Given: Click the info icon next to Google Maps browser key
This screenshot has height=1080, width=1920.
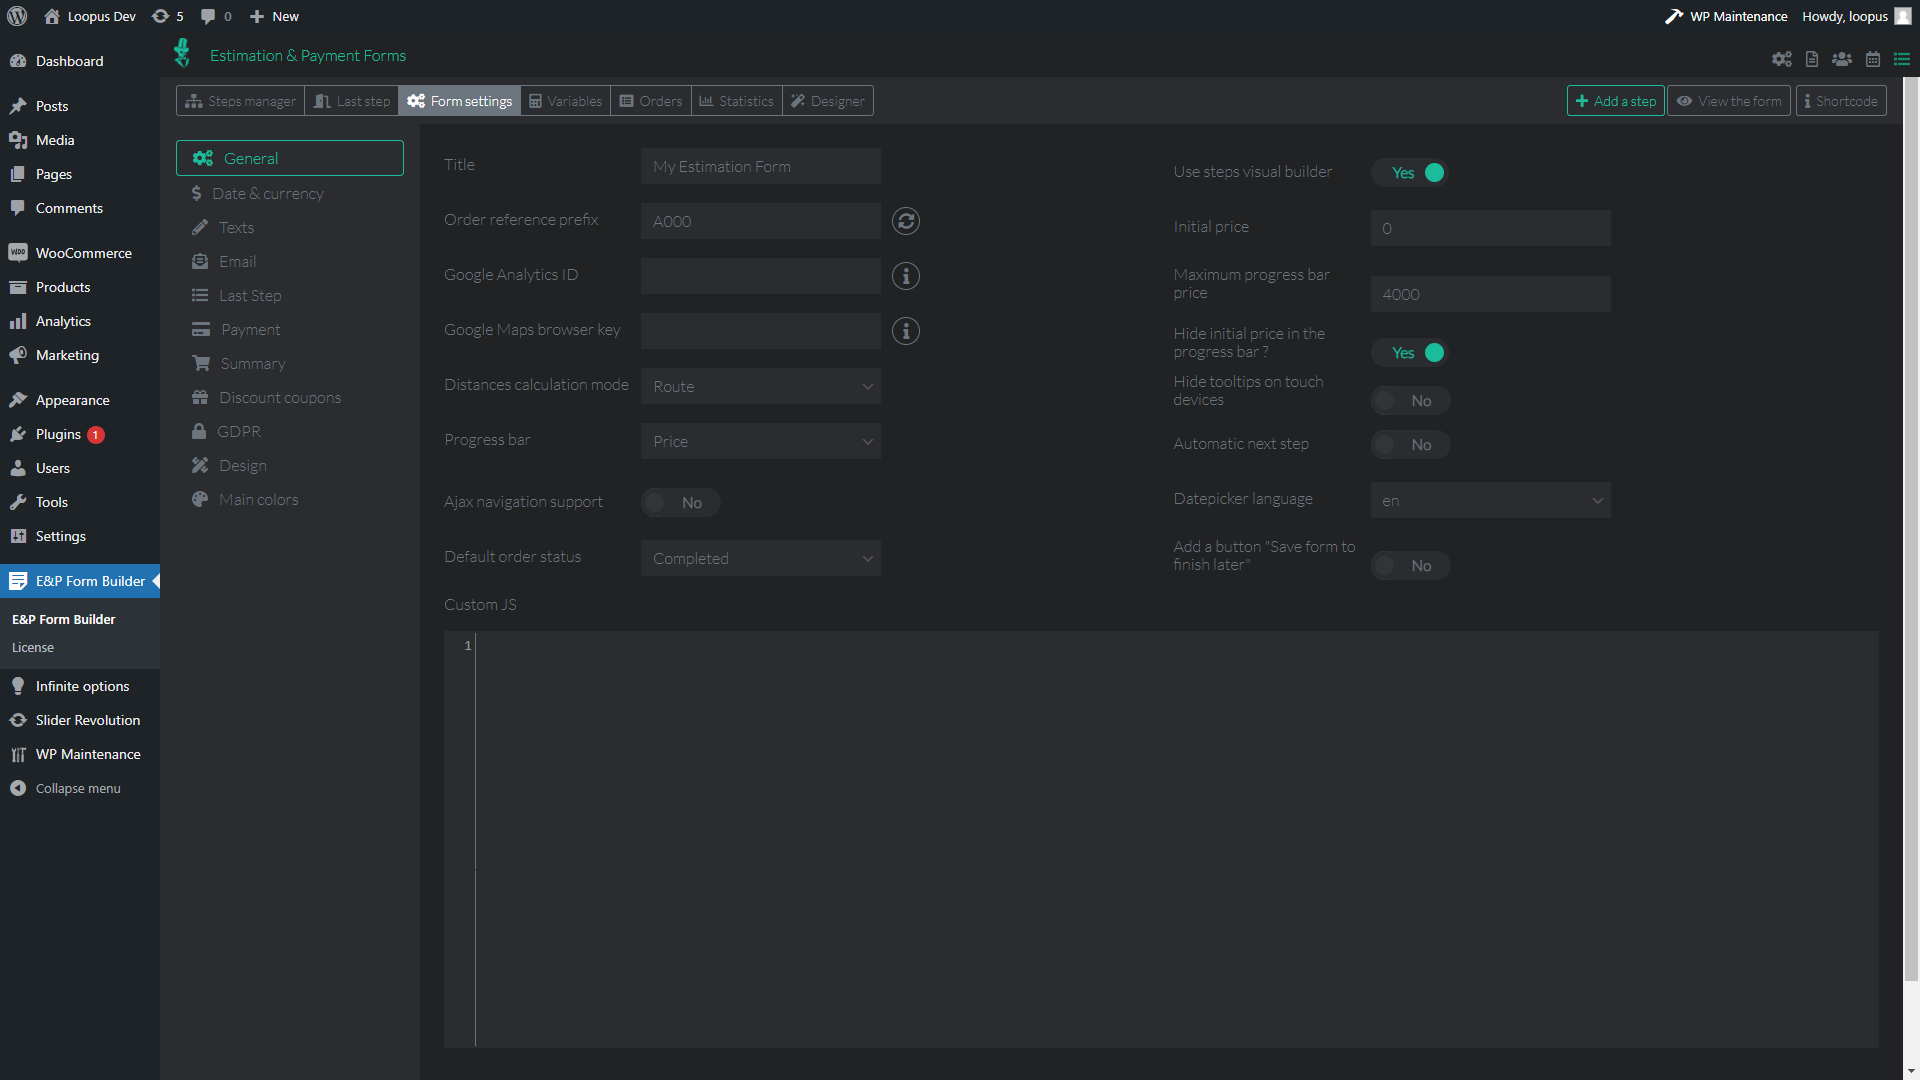Looking at the screenshot, I should coord(906,331).
